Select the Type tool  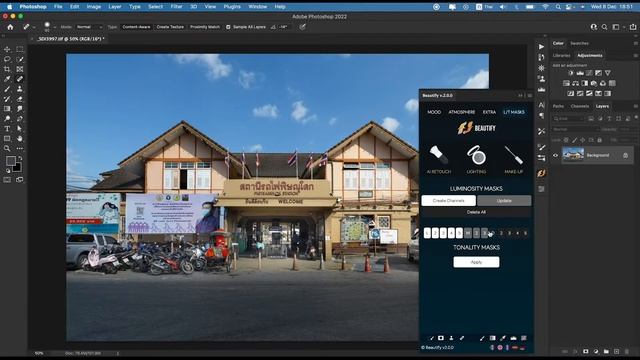click(7, 129)
